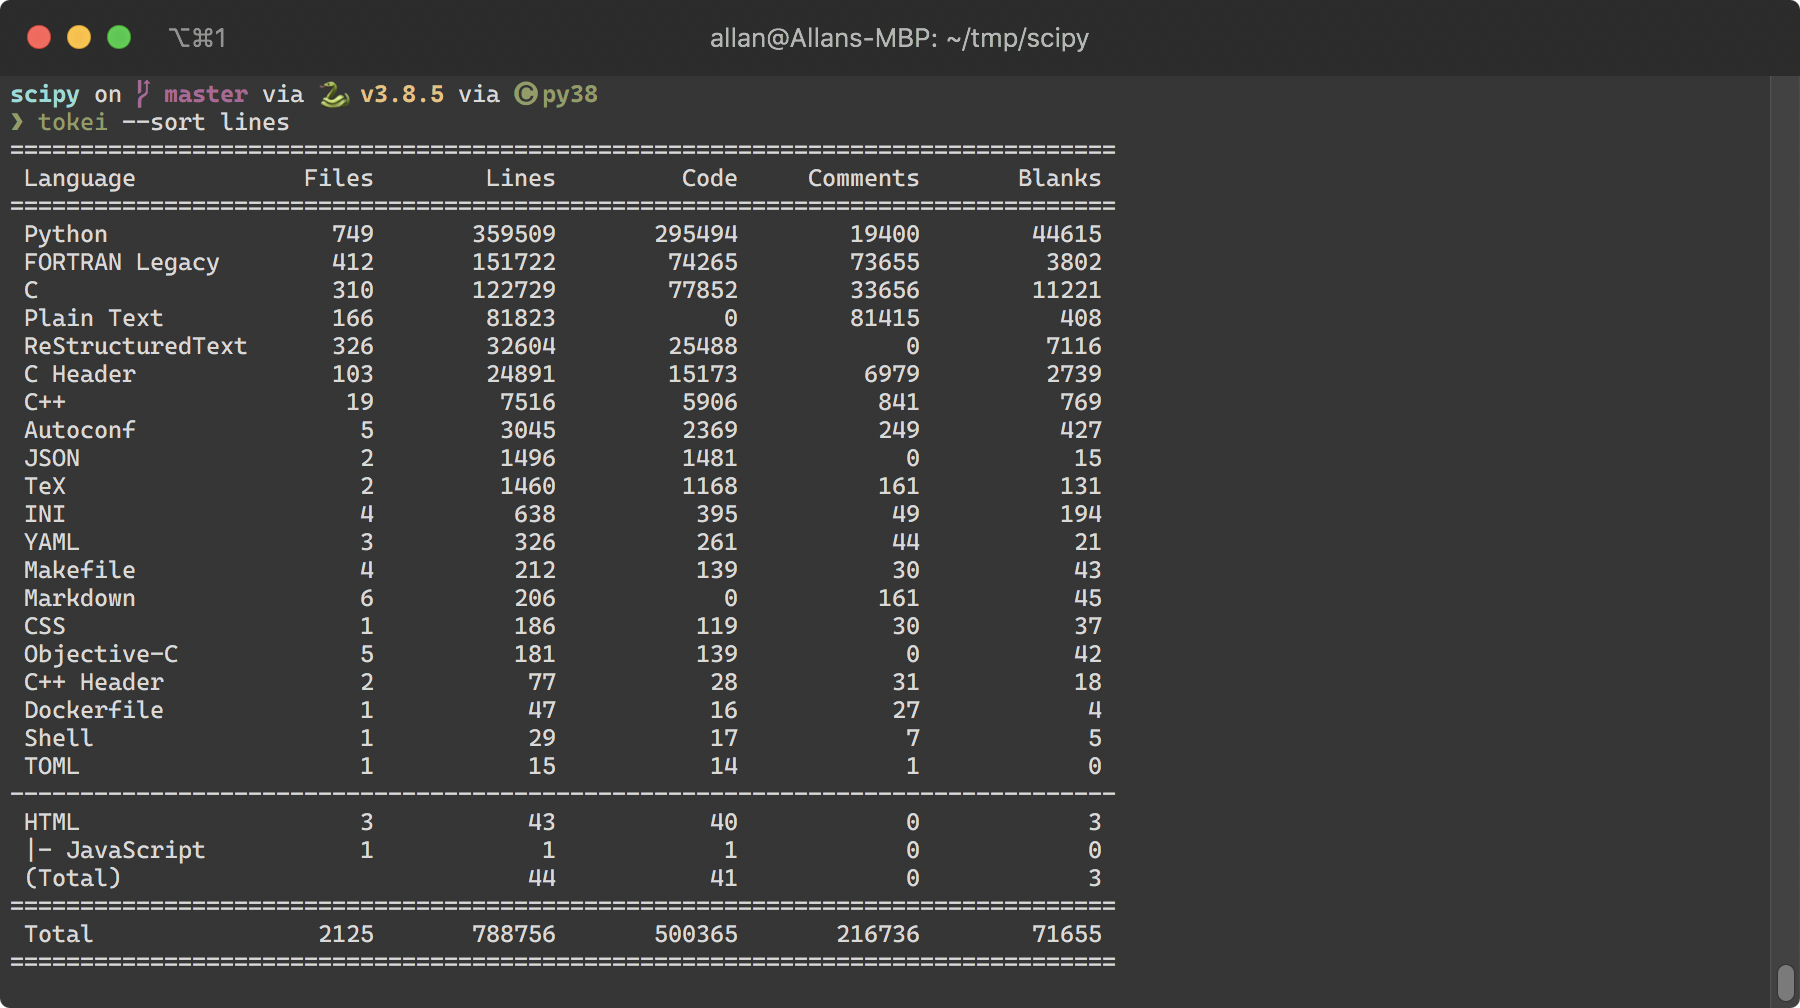Click the 'TeX' row label
This screenshot has width=1800, height=1008.
[45, 486]
